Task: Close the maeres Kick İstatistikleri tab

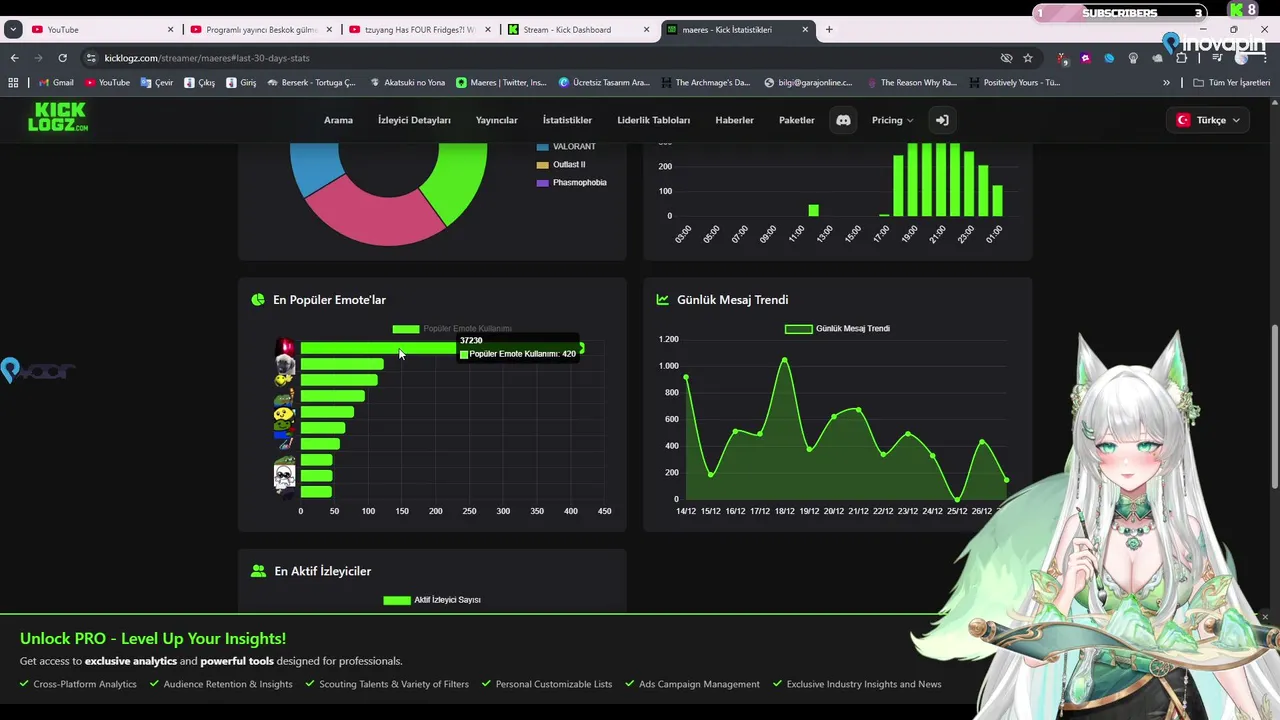Action: point(805,29)
